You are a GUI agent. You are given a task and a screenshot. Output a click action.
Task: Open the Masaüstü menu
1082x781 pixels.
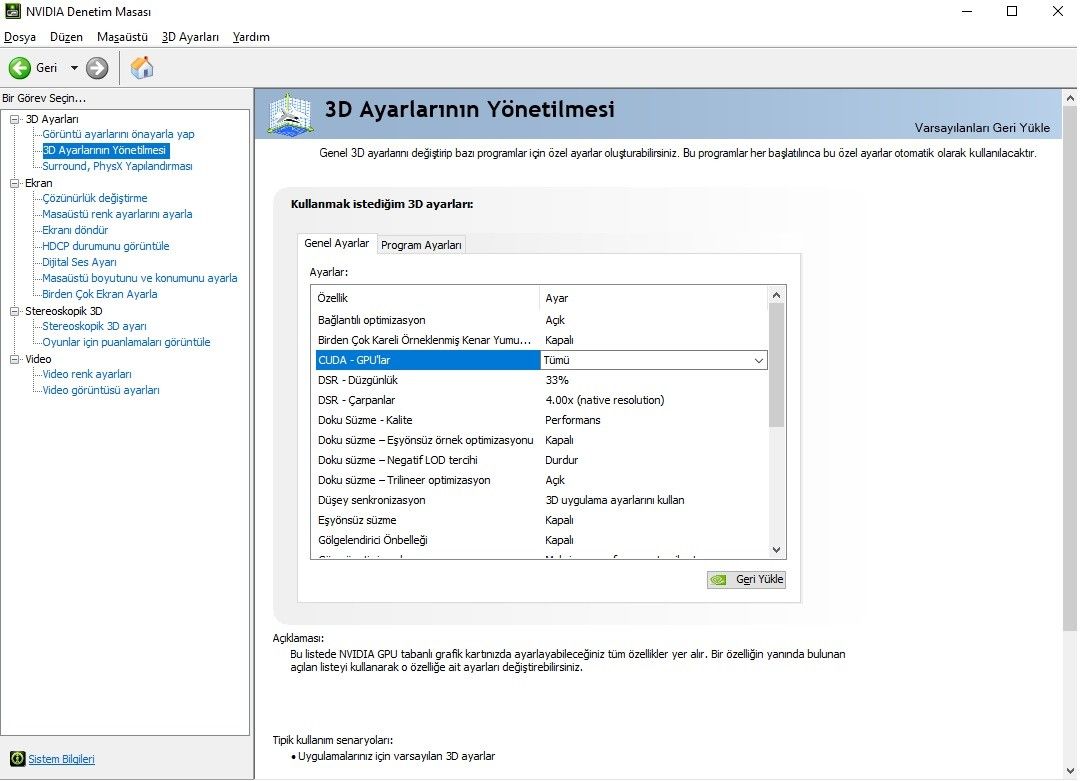point(122,37)
